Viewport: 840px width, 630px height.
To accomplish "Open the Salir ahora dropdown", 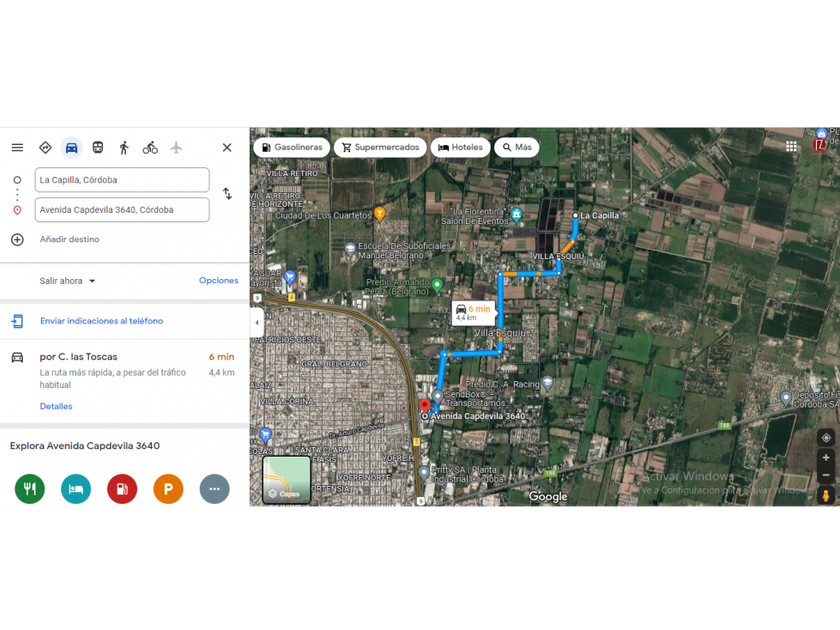I will coord(67,281).
